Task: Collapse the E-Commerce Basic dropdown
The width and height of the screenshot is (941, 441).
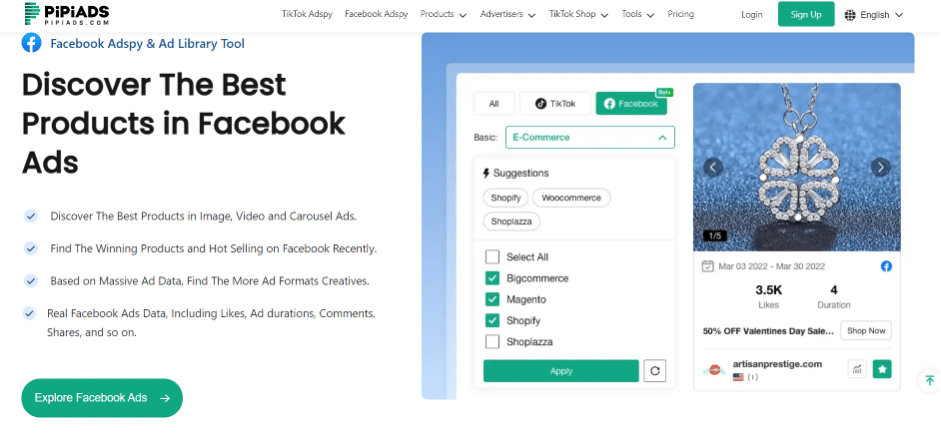Action: (590, 137)
